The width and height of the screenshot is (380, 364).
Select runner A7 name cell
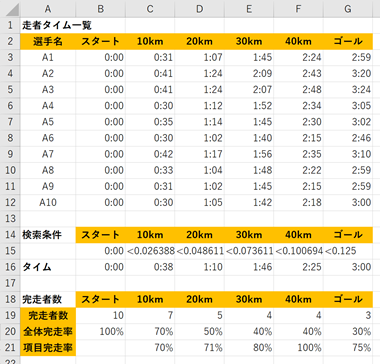click(48, 154)
